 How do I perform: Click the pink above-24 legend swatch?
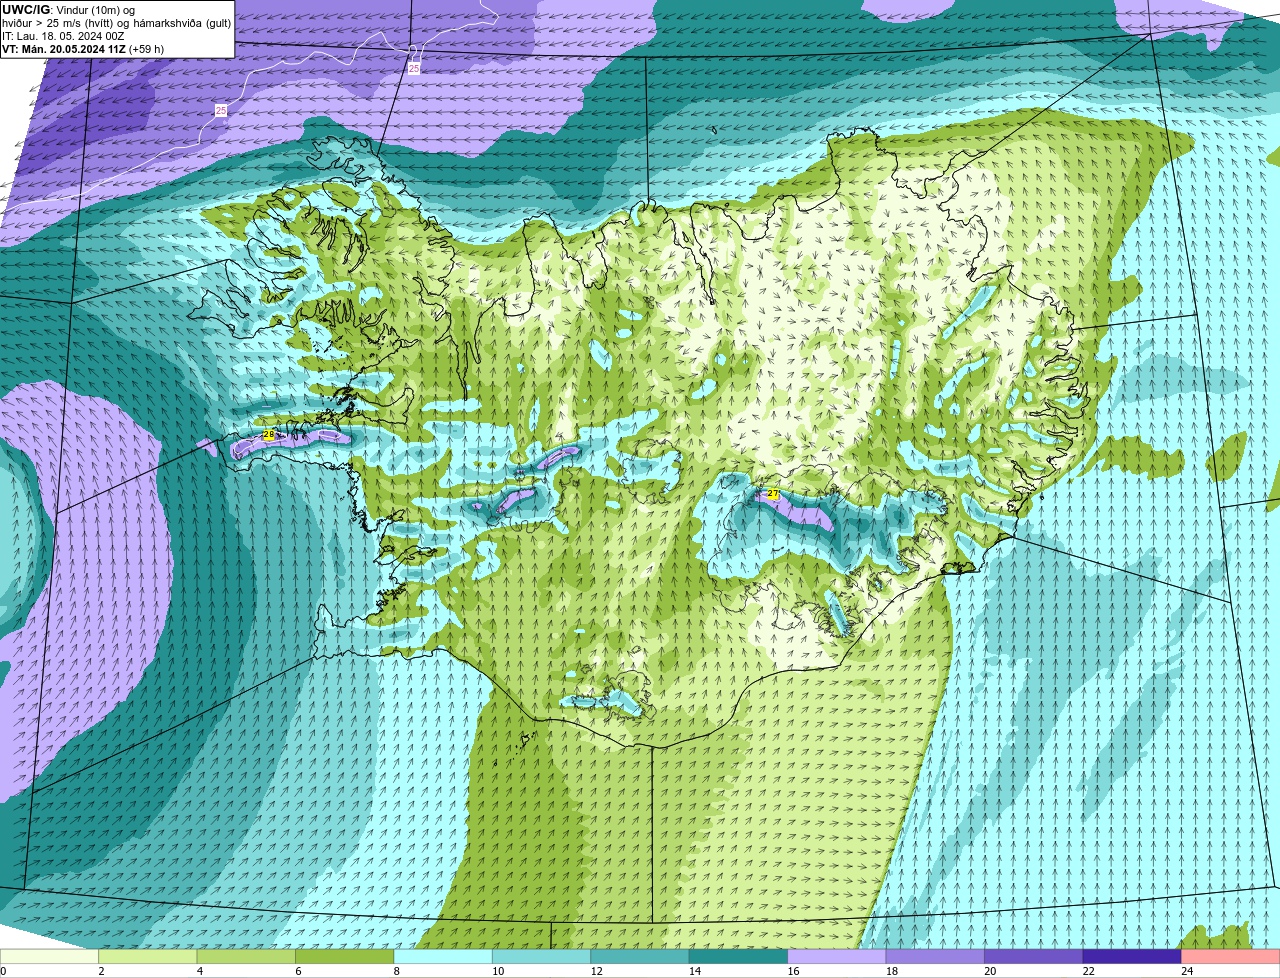click(x=1231, y=956)
